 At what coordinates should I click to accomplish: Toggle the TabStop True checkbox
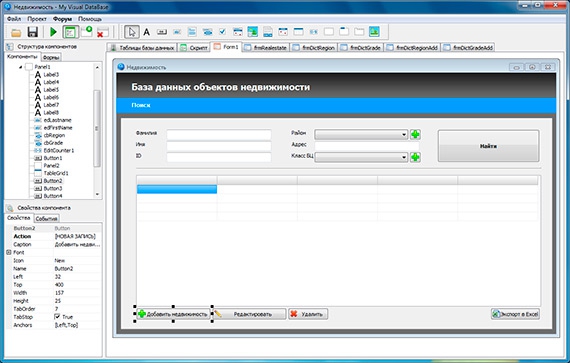point(57,317)
